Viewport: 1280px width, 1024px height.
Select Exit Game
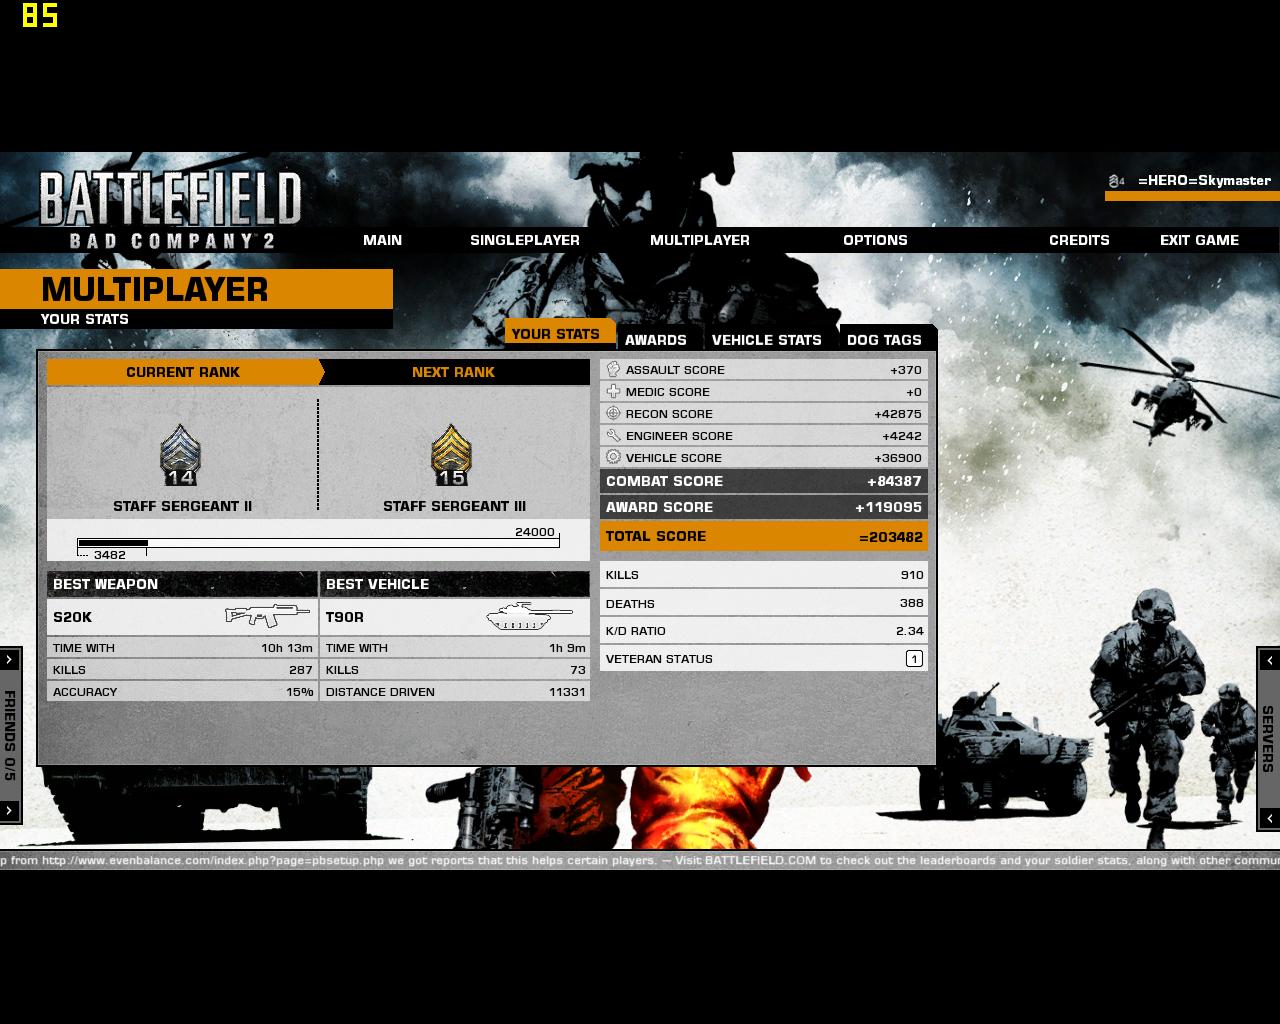pos(1199,240)
